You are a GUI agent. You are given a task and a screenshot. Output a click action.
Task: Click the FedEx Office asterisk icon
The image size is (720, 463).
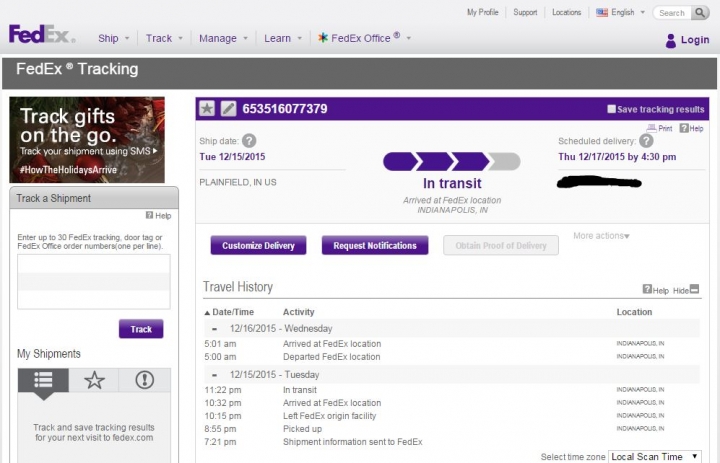coord(323,38)
